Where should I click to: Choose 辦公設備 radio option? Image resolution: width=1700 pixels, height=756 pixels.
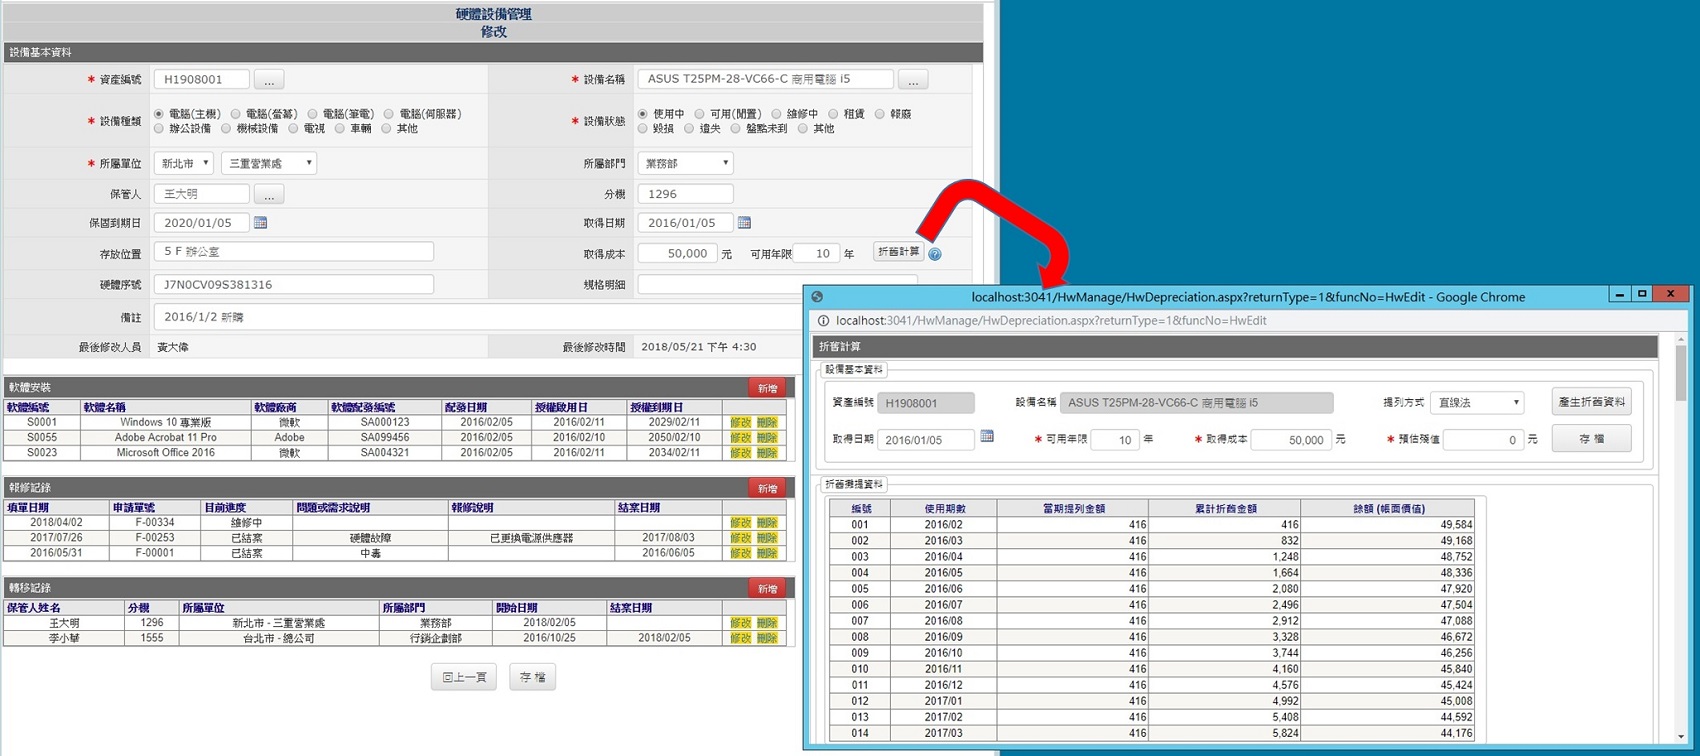tap(159, 128)
